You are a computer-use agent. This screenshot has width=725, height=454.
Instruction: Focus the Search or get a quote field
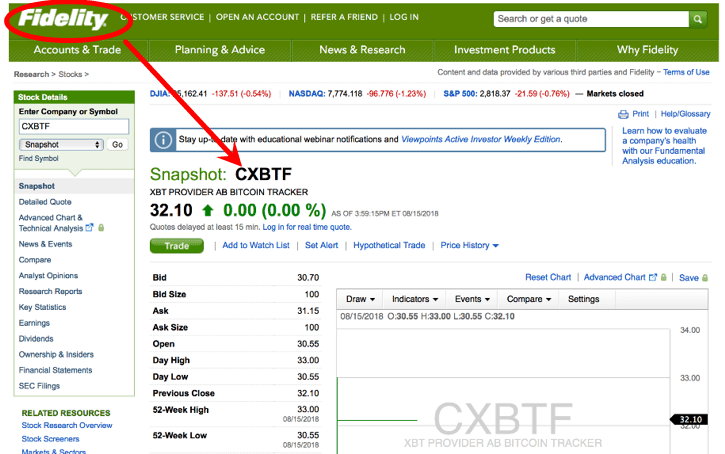pos(591,19)
